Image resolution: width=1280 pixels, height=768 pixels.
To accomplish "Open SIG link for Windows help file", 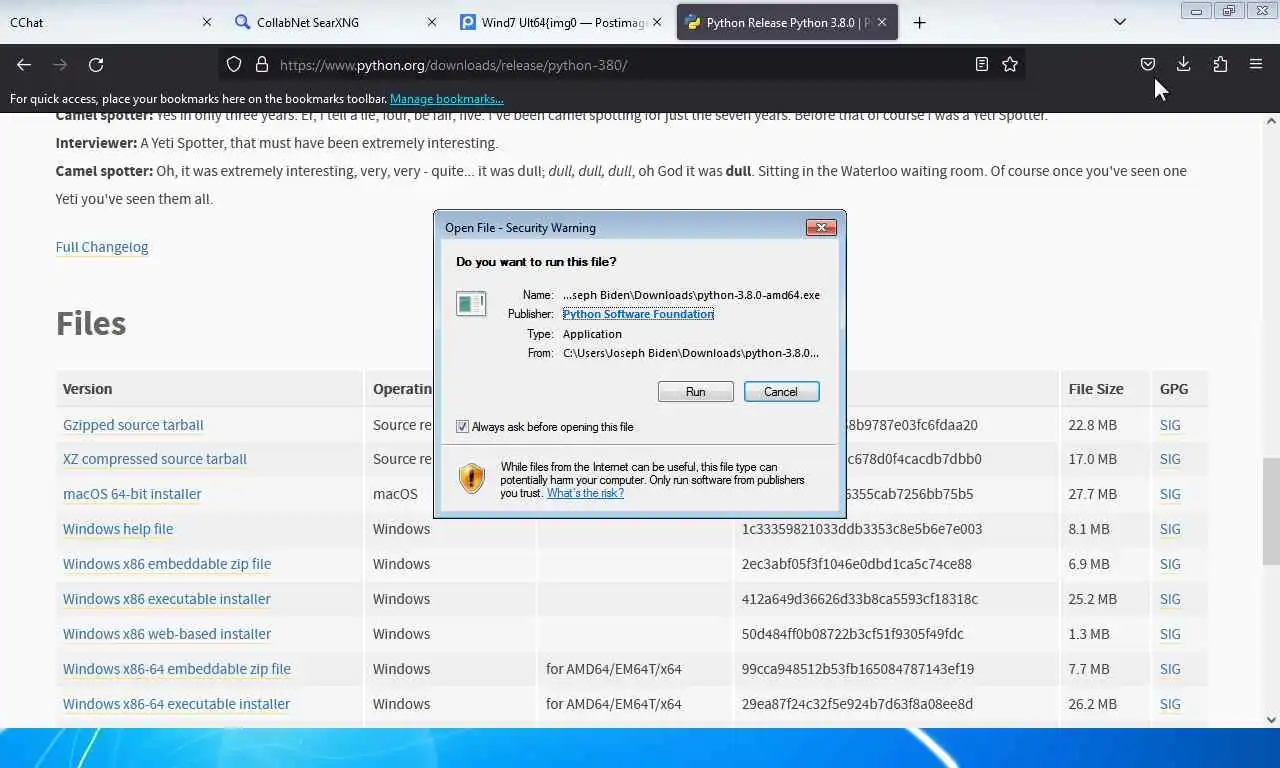I will tap(1170, 529).
